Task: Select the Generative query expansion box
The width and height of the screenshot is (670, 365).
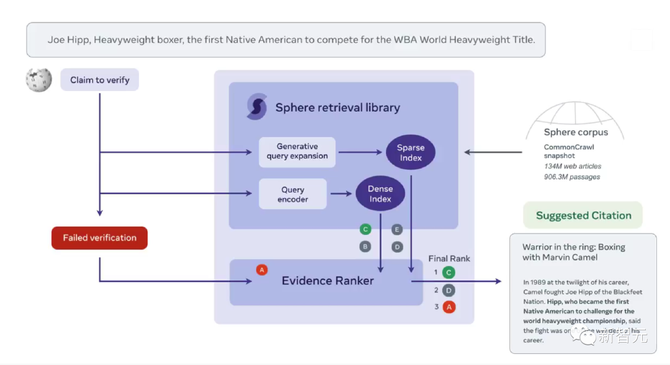Action: click(297, 152)
